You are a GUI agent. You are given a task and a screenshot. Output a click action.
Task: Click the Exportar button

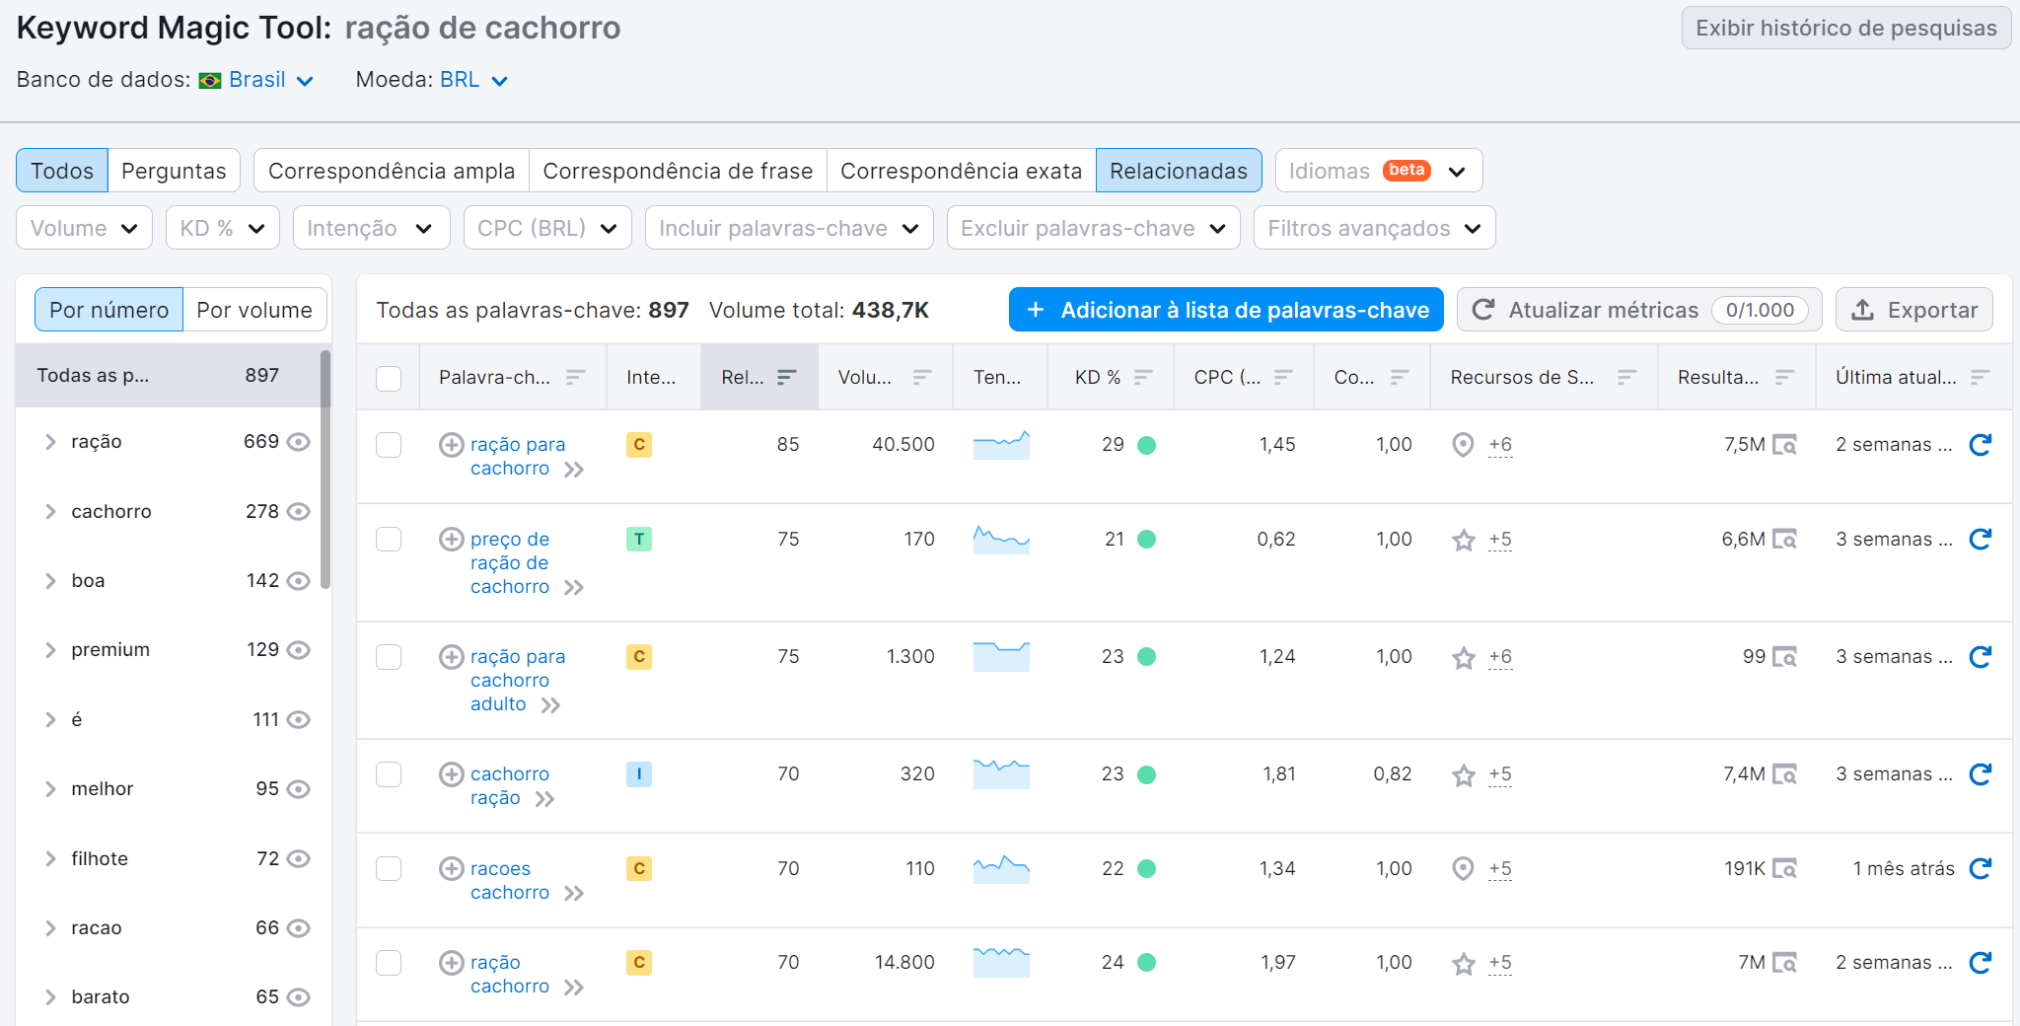coord(1914,310)
